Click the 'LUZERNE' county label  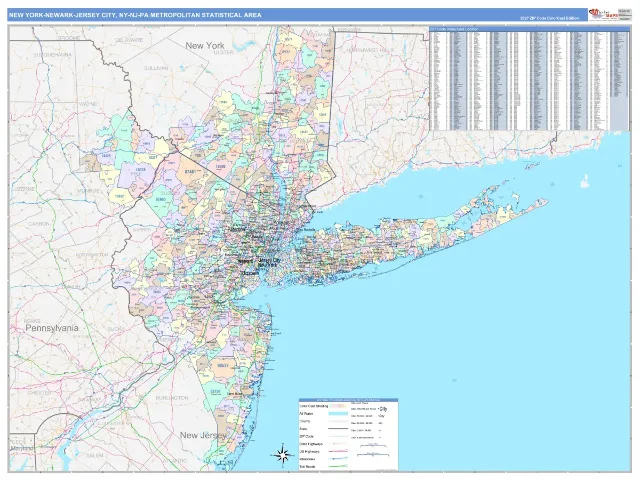click(23, 189)
